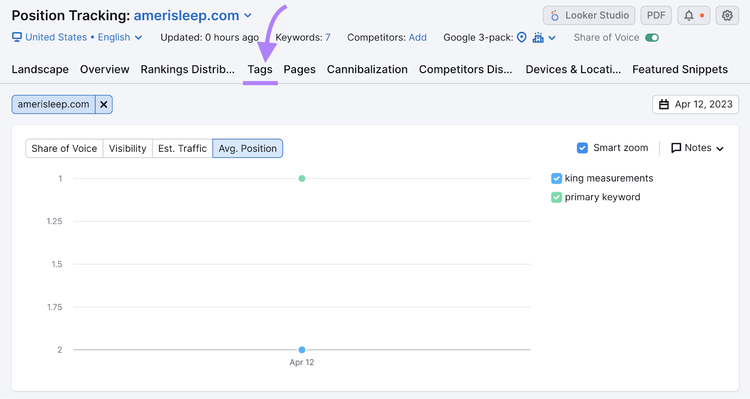Select the Tags tab
Image resolution: width=750 pixels, height=399 pixels.
(x=260, y=69)
